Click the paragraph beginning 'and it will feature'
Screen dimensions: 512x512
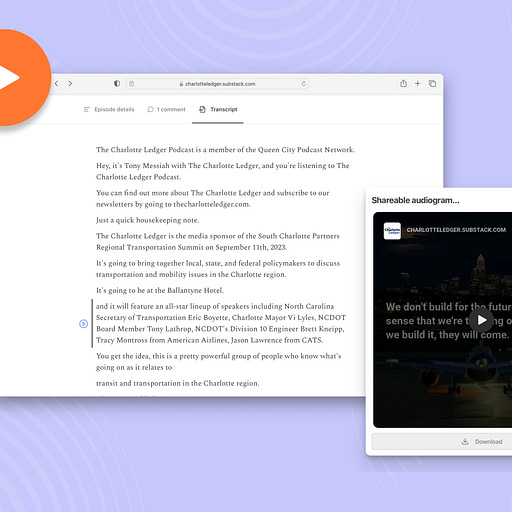click(x=221, y=323)
